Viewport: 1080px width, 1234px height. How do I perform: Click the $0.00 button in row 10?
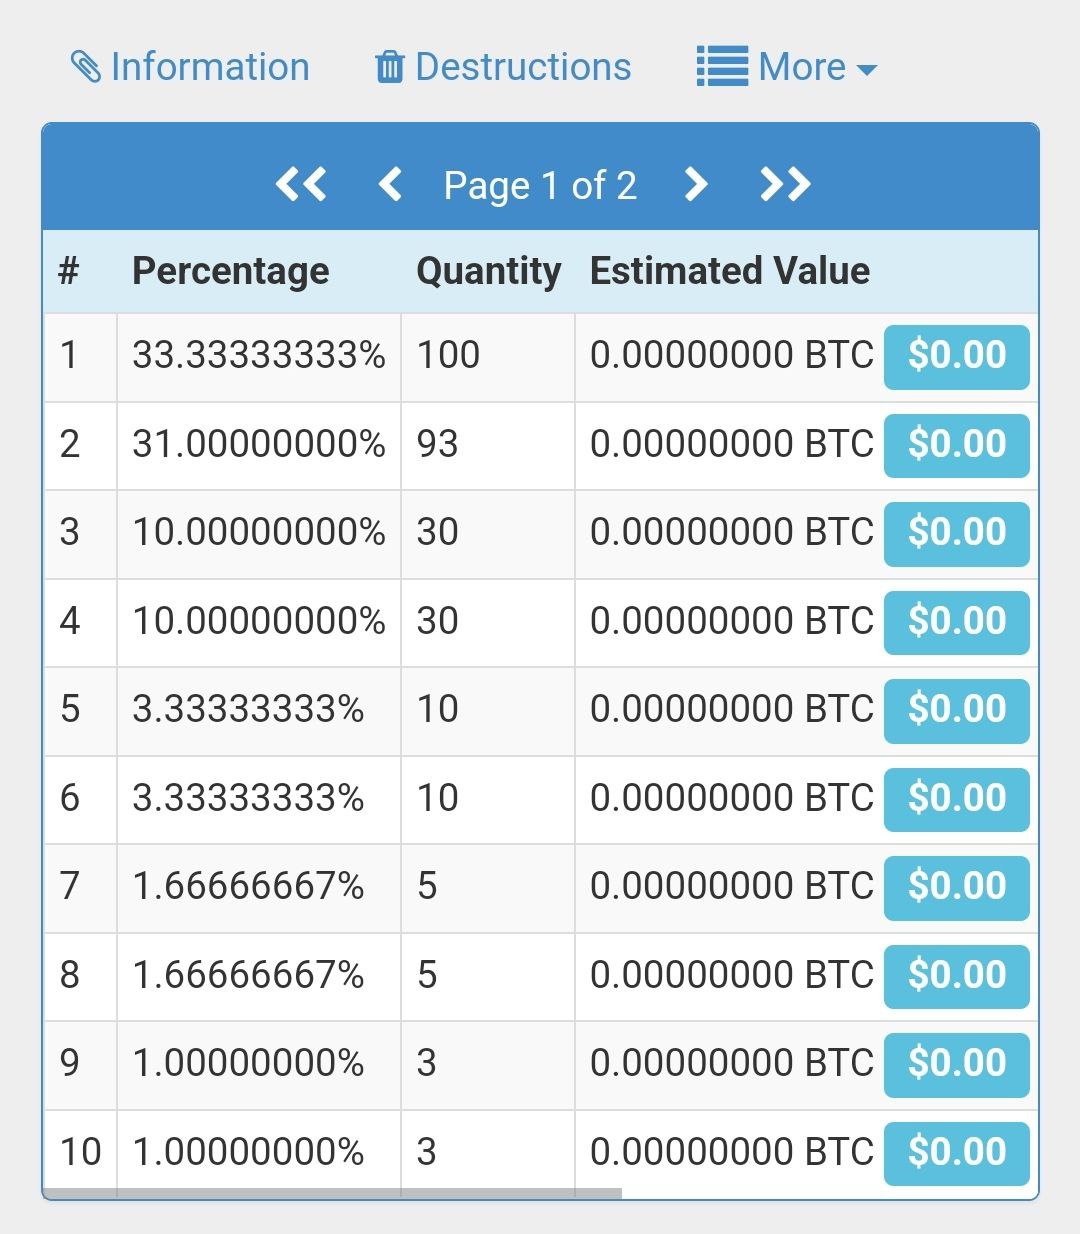pos(957,1153)
